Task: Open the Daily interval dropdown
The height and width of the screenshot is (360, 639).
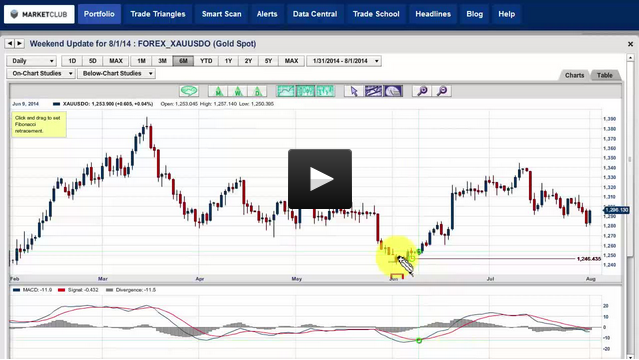Action: pos(31,61)
